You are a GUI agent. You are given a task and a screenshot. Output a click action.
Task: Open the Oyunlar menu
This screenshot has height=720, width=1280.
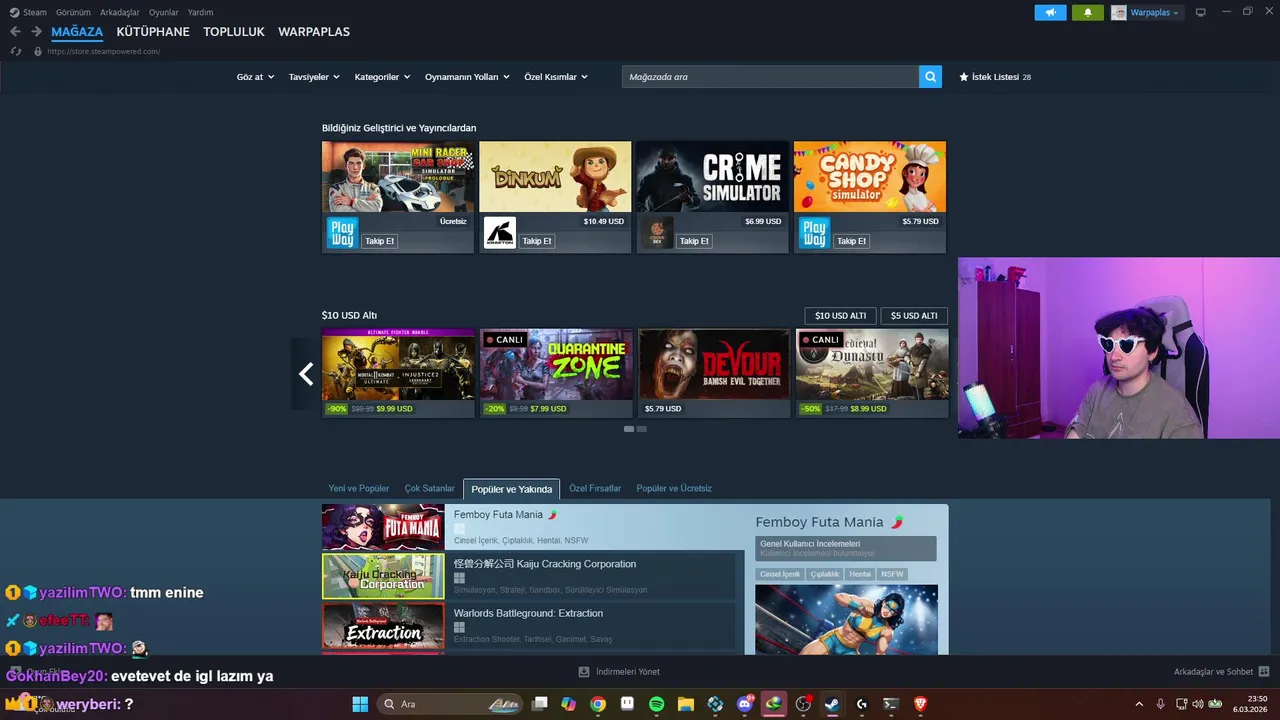click(164, 13)
